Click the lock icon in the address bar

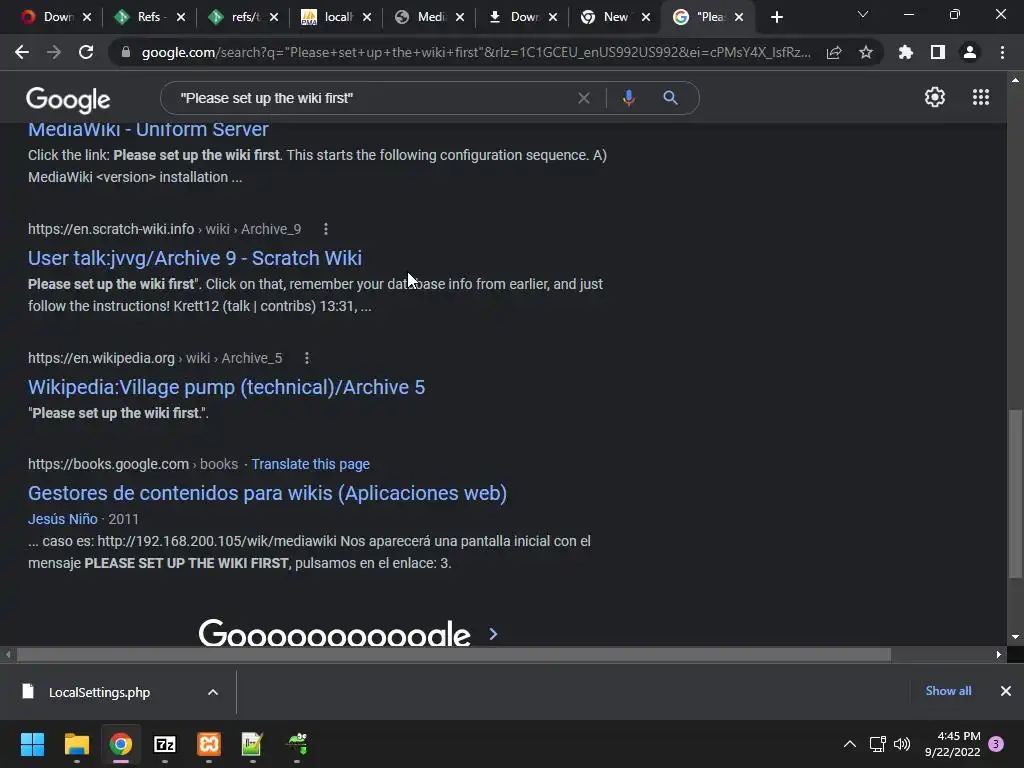pos(125,52)
